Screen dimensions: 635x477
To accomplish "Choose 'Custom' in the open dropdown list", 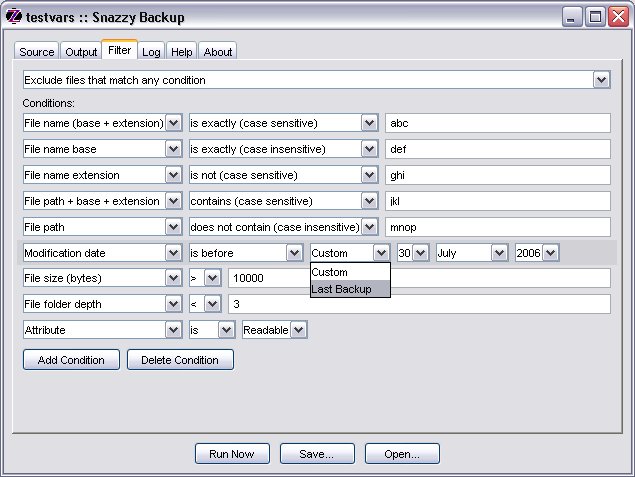I will 350,272.
